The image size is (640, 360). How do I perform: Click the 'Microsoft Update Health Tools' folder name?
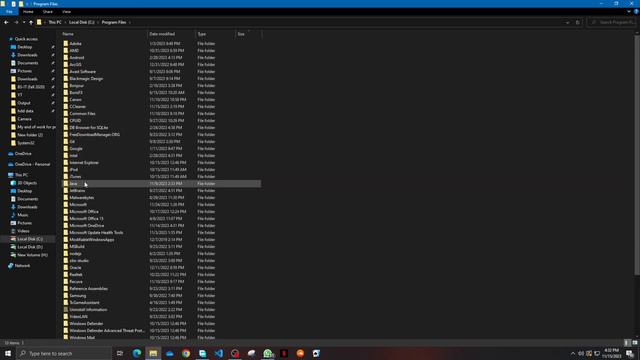(x=96, y=233)
